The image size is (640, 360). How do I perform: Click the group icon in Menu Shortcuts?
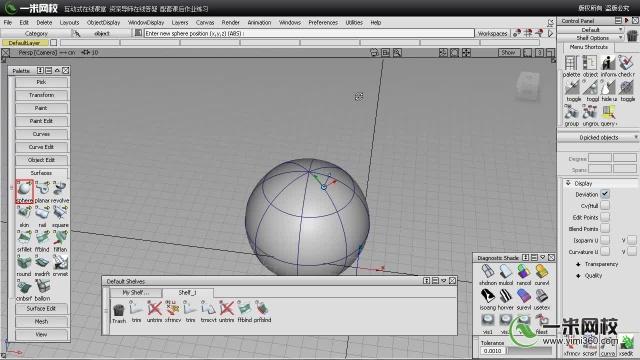pos(571,116)
